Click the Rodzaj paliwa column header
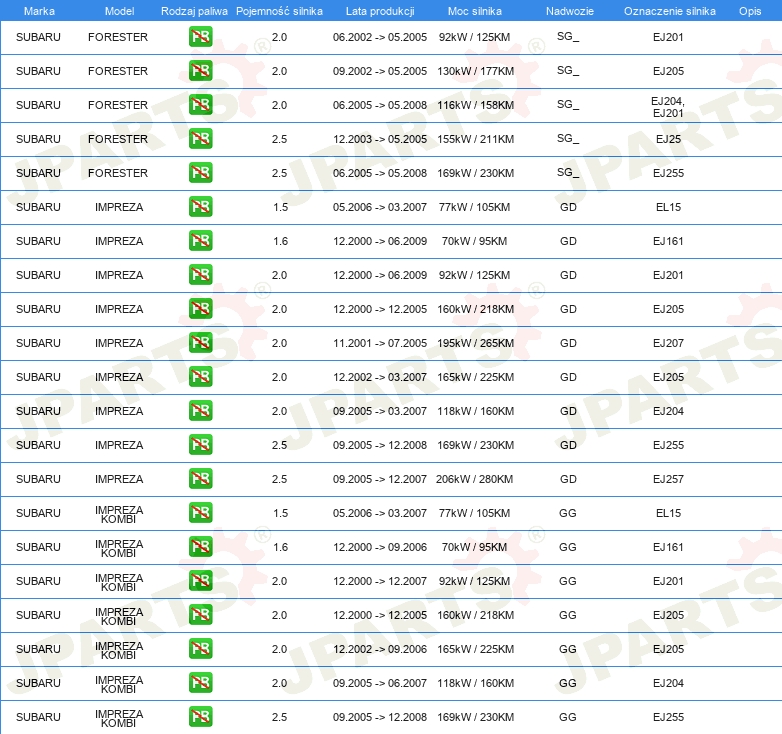Image resolution: width=782 pixels, height=734 pixels. (x=194, y=10)
